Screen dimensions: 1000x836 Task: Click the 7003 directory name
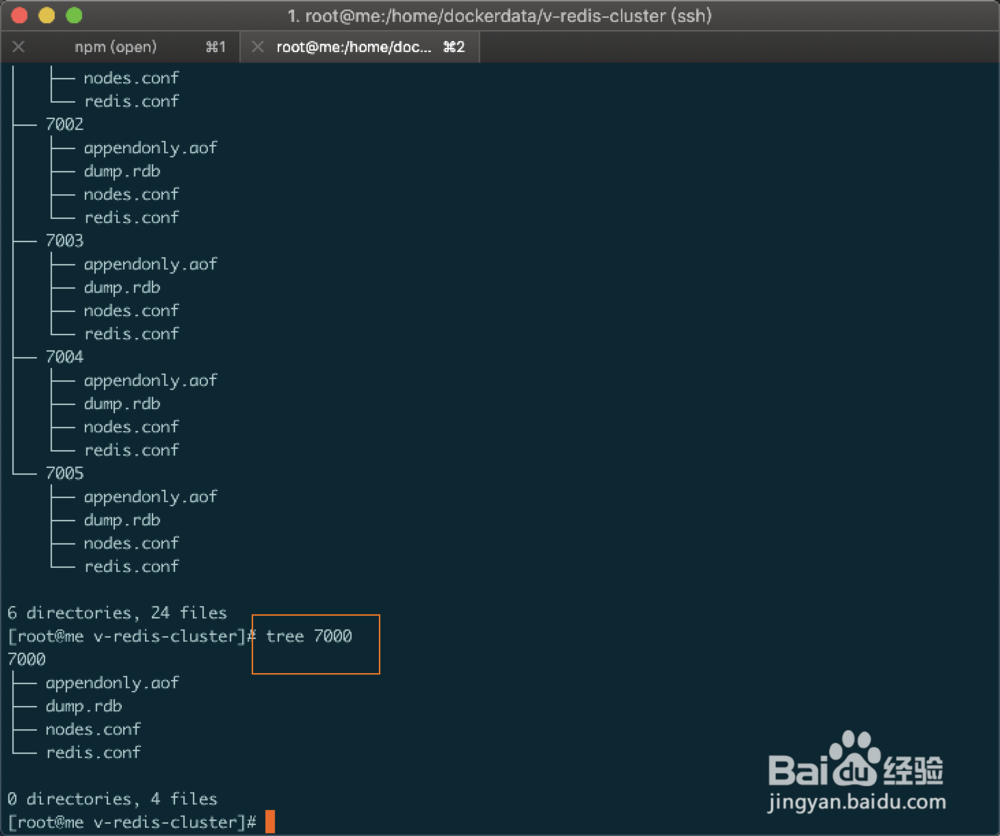(64, 240)
